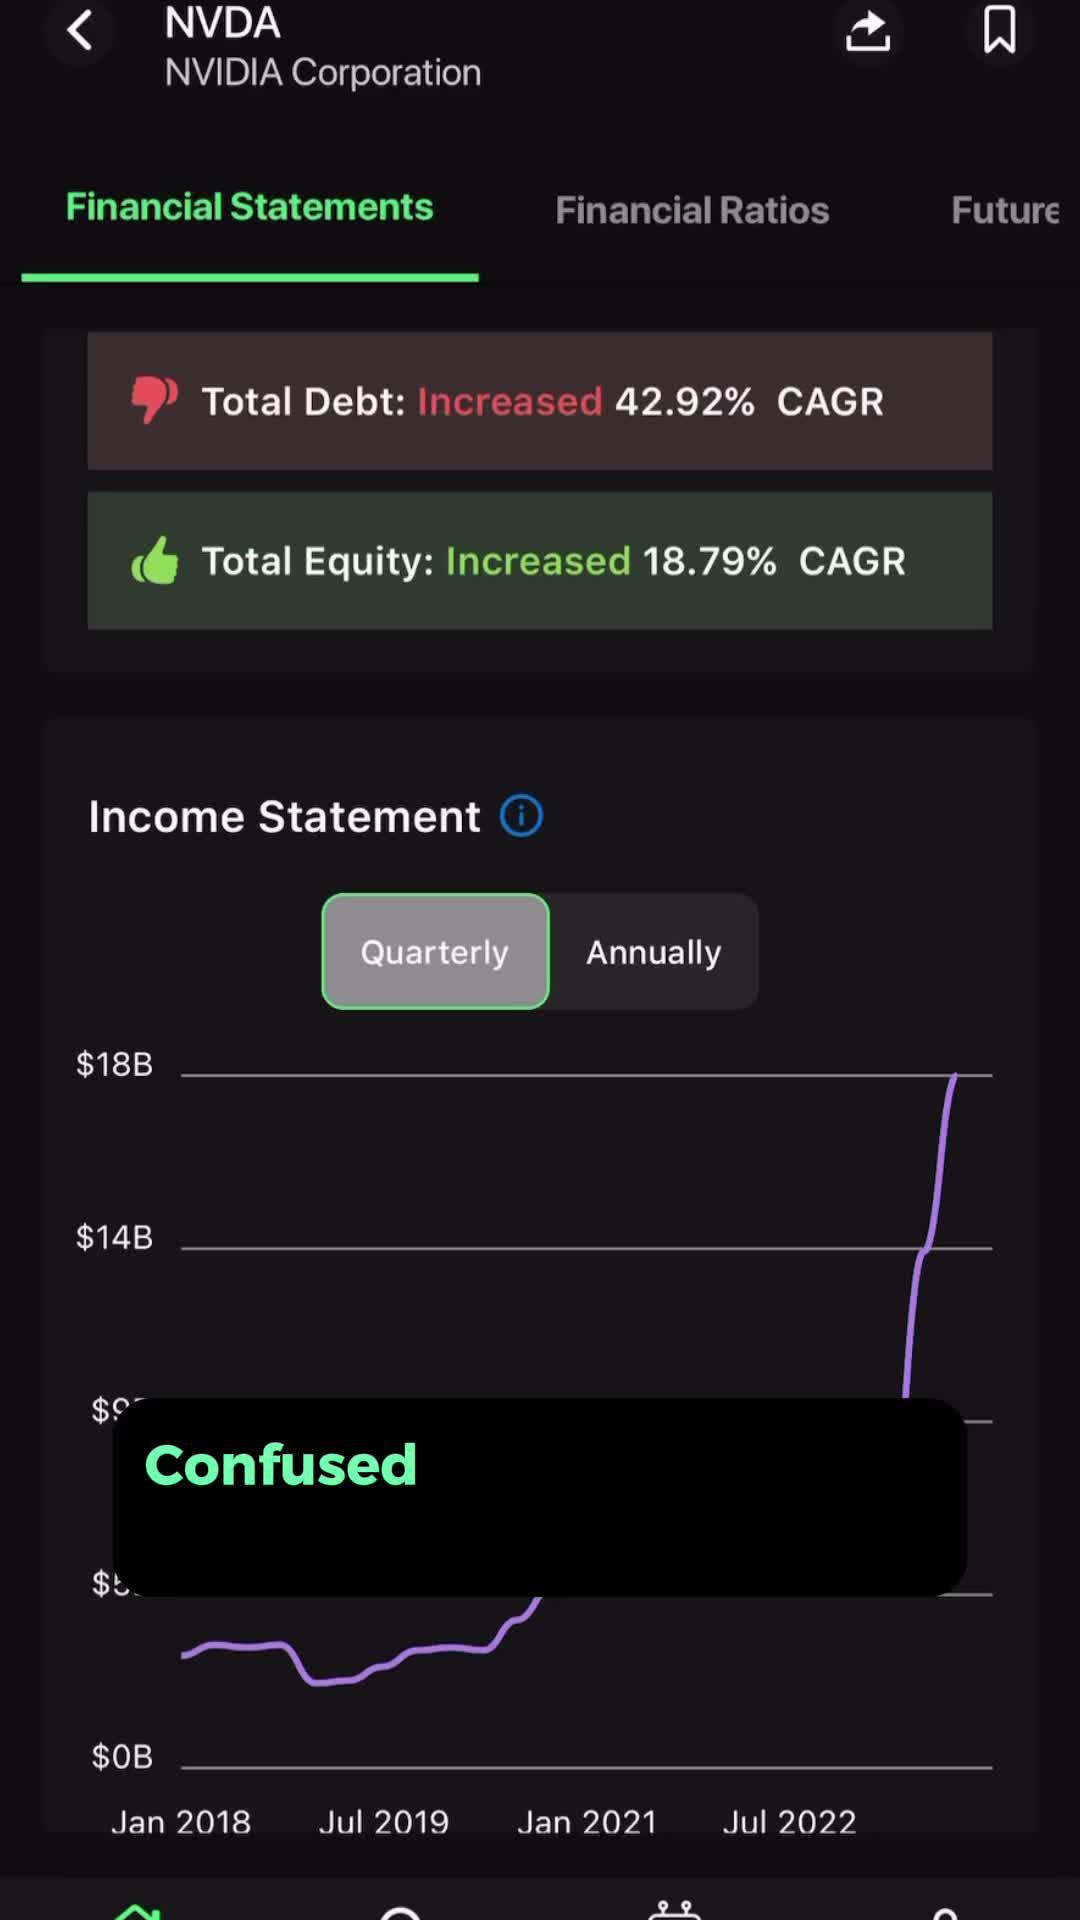Tap the back arrow beside NVDA

(x=80, y=31)
